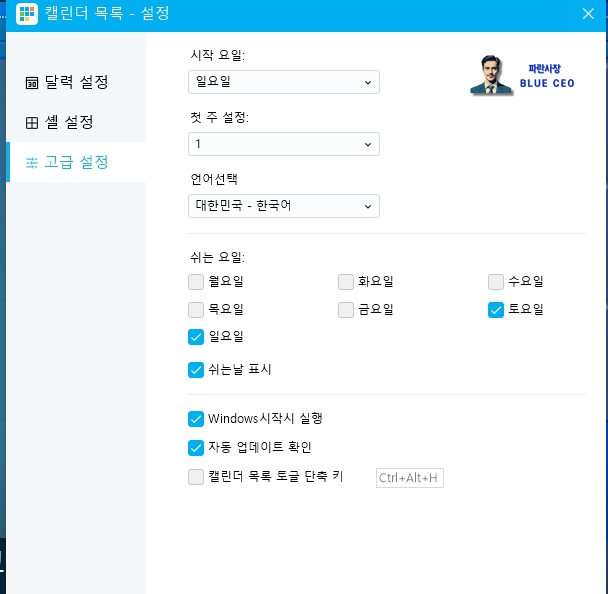This screenshot has width=608, height=594.
Task: Open the 언어선택 dropdown 대한민국 - 한국어
Action: (283, 206)
